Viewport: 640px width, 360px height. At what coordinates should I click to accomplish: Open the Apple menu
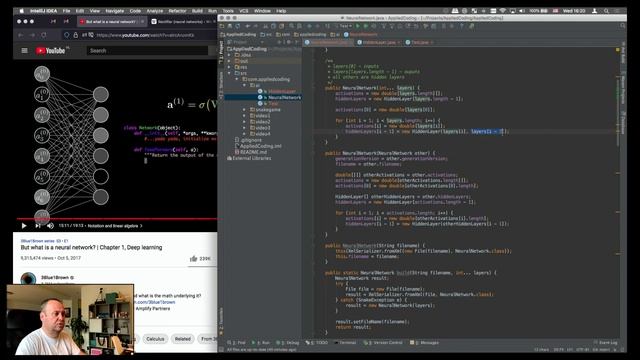point(21,11)
